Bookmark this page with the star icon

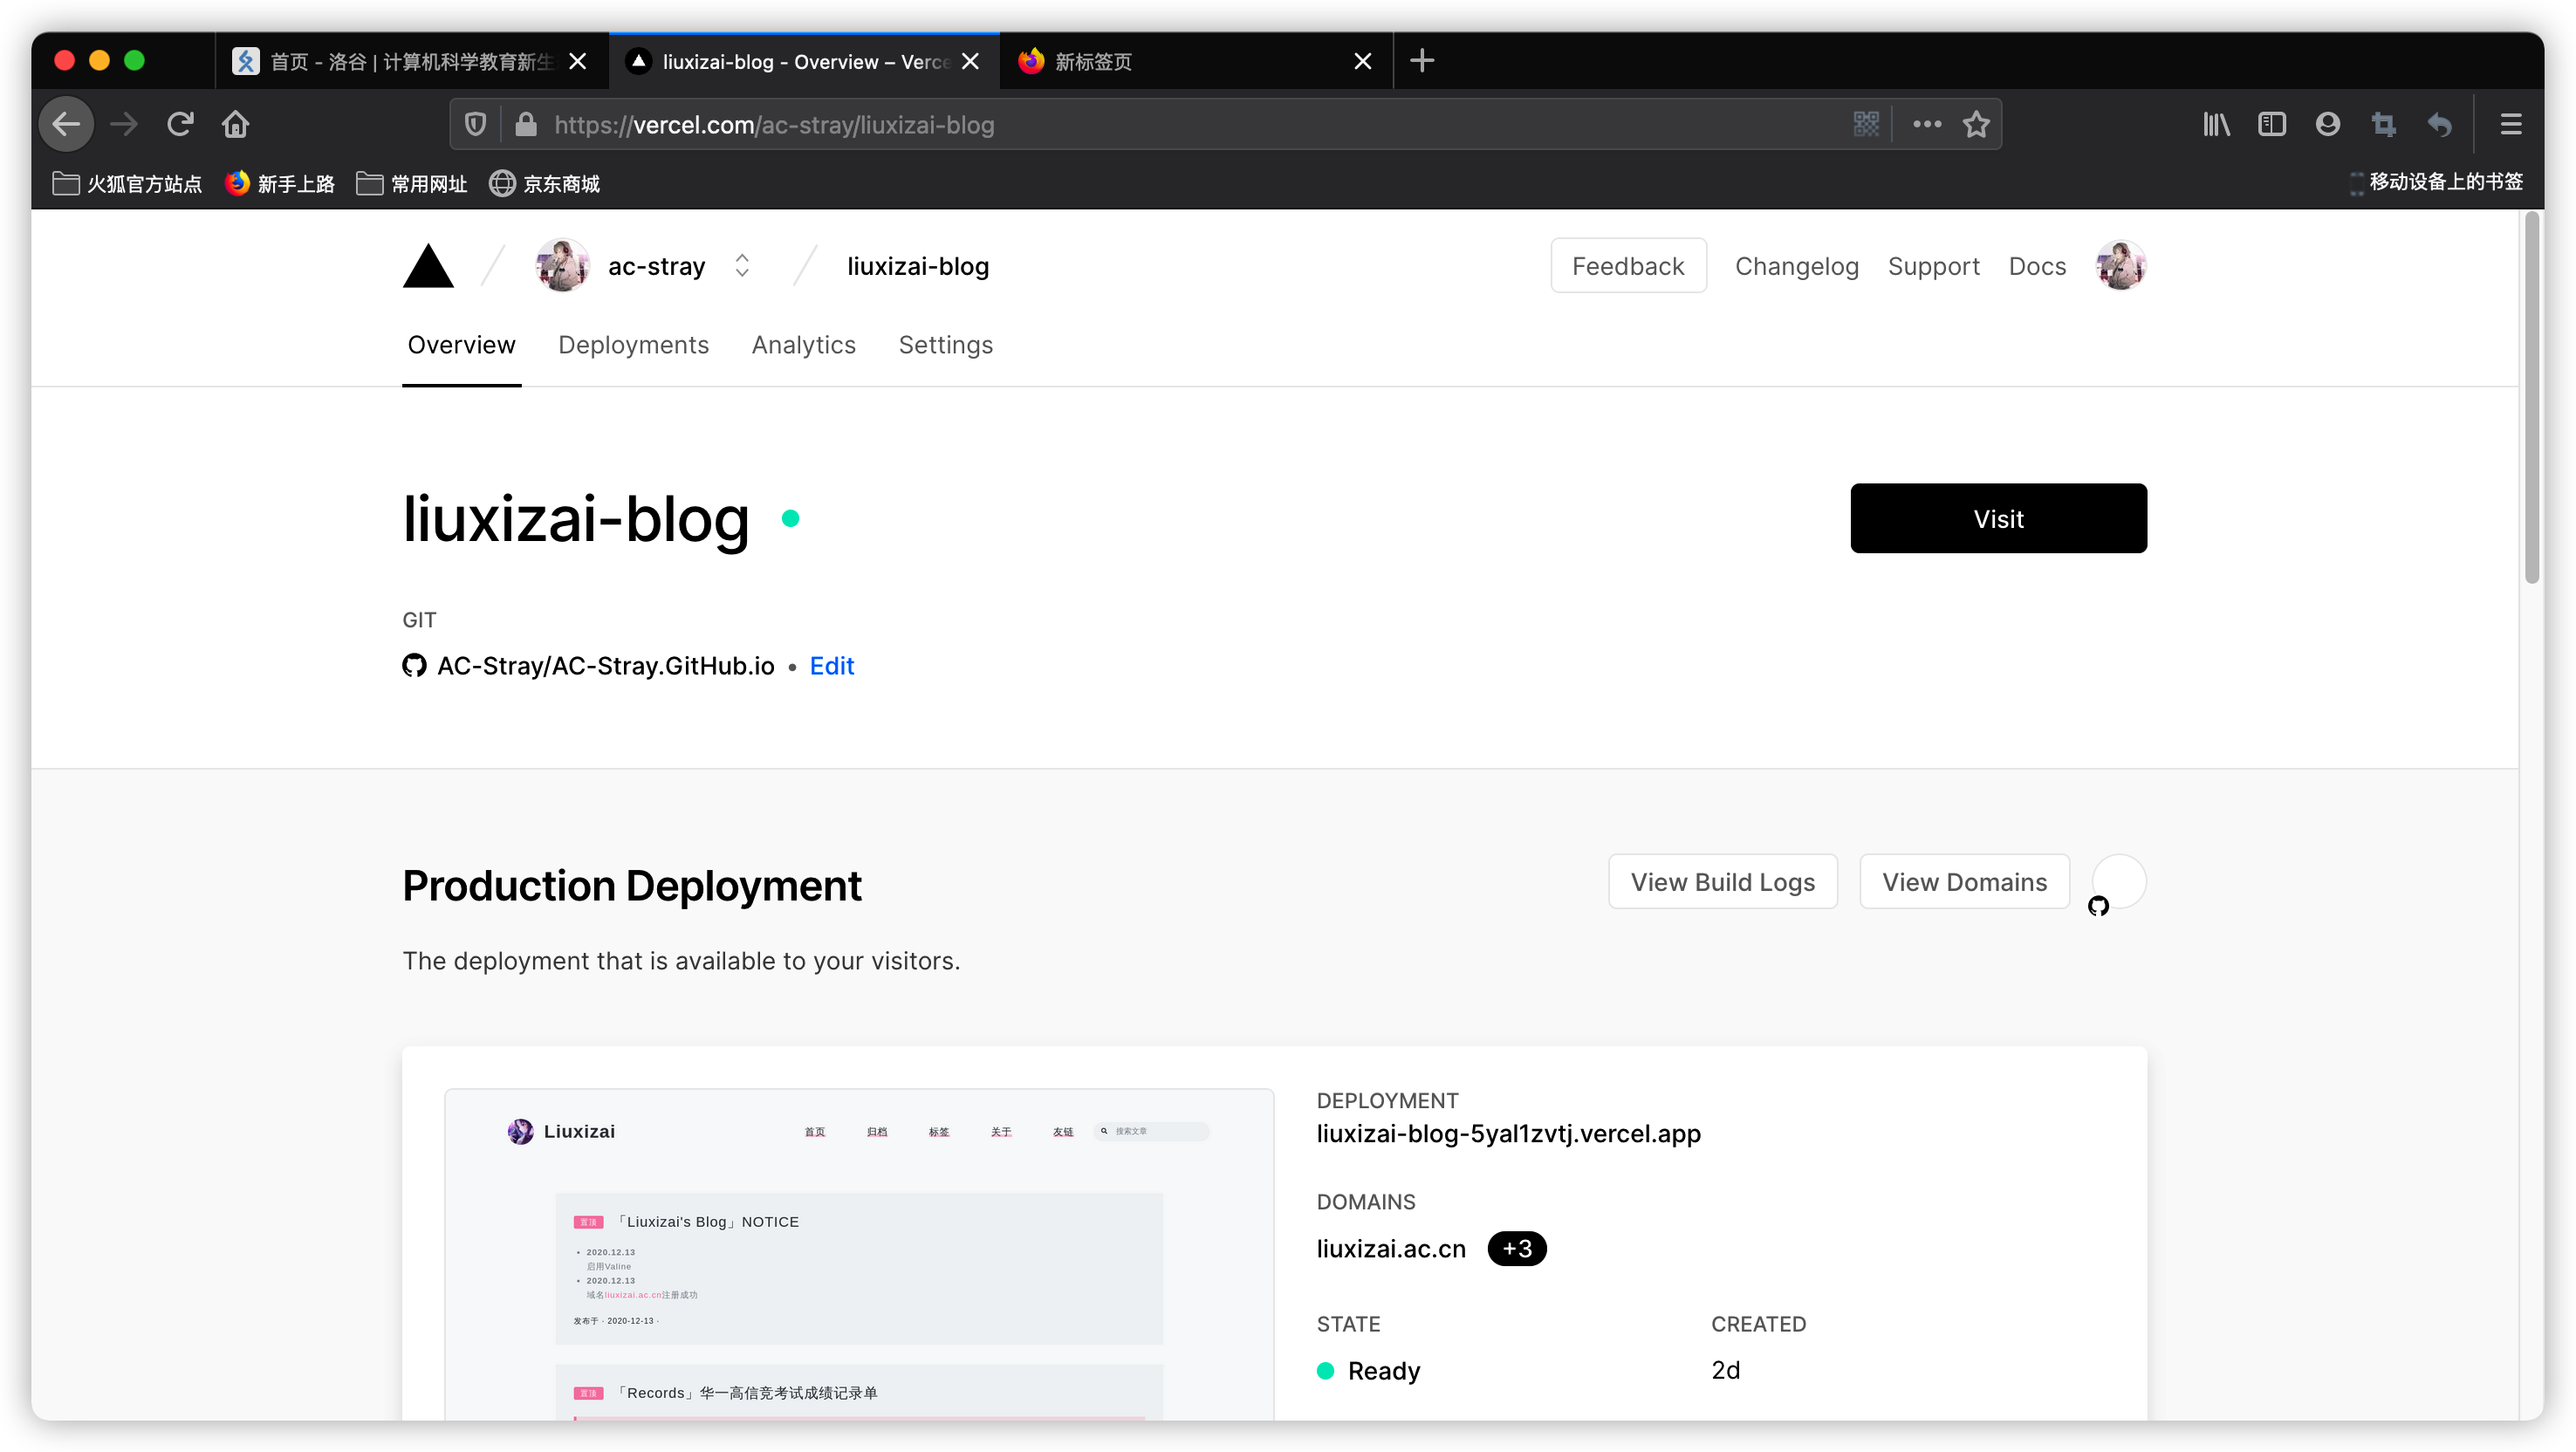1976,124
